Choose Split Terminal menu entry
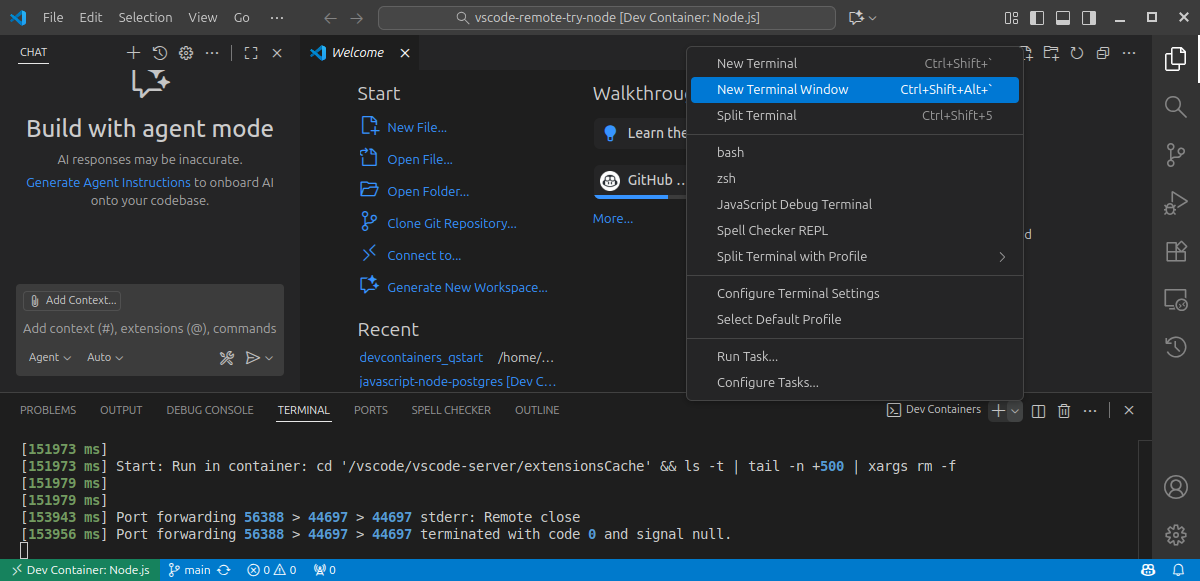The height and width of the screenshot is (581, 1200). [855, 116]
